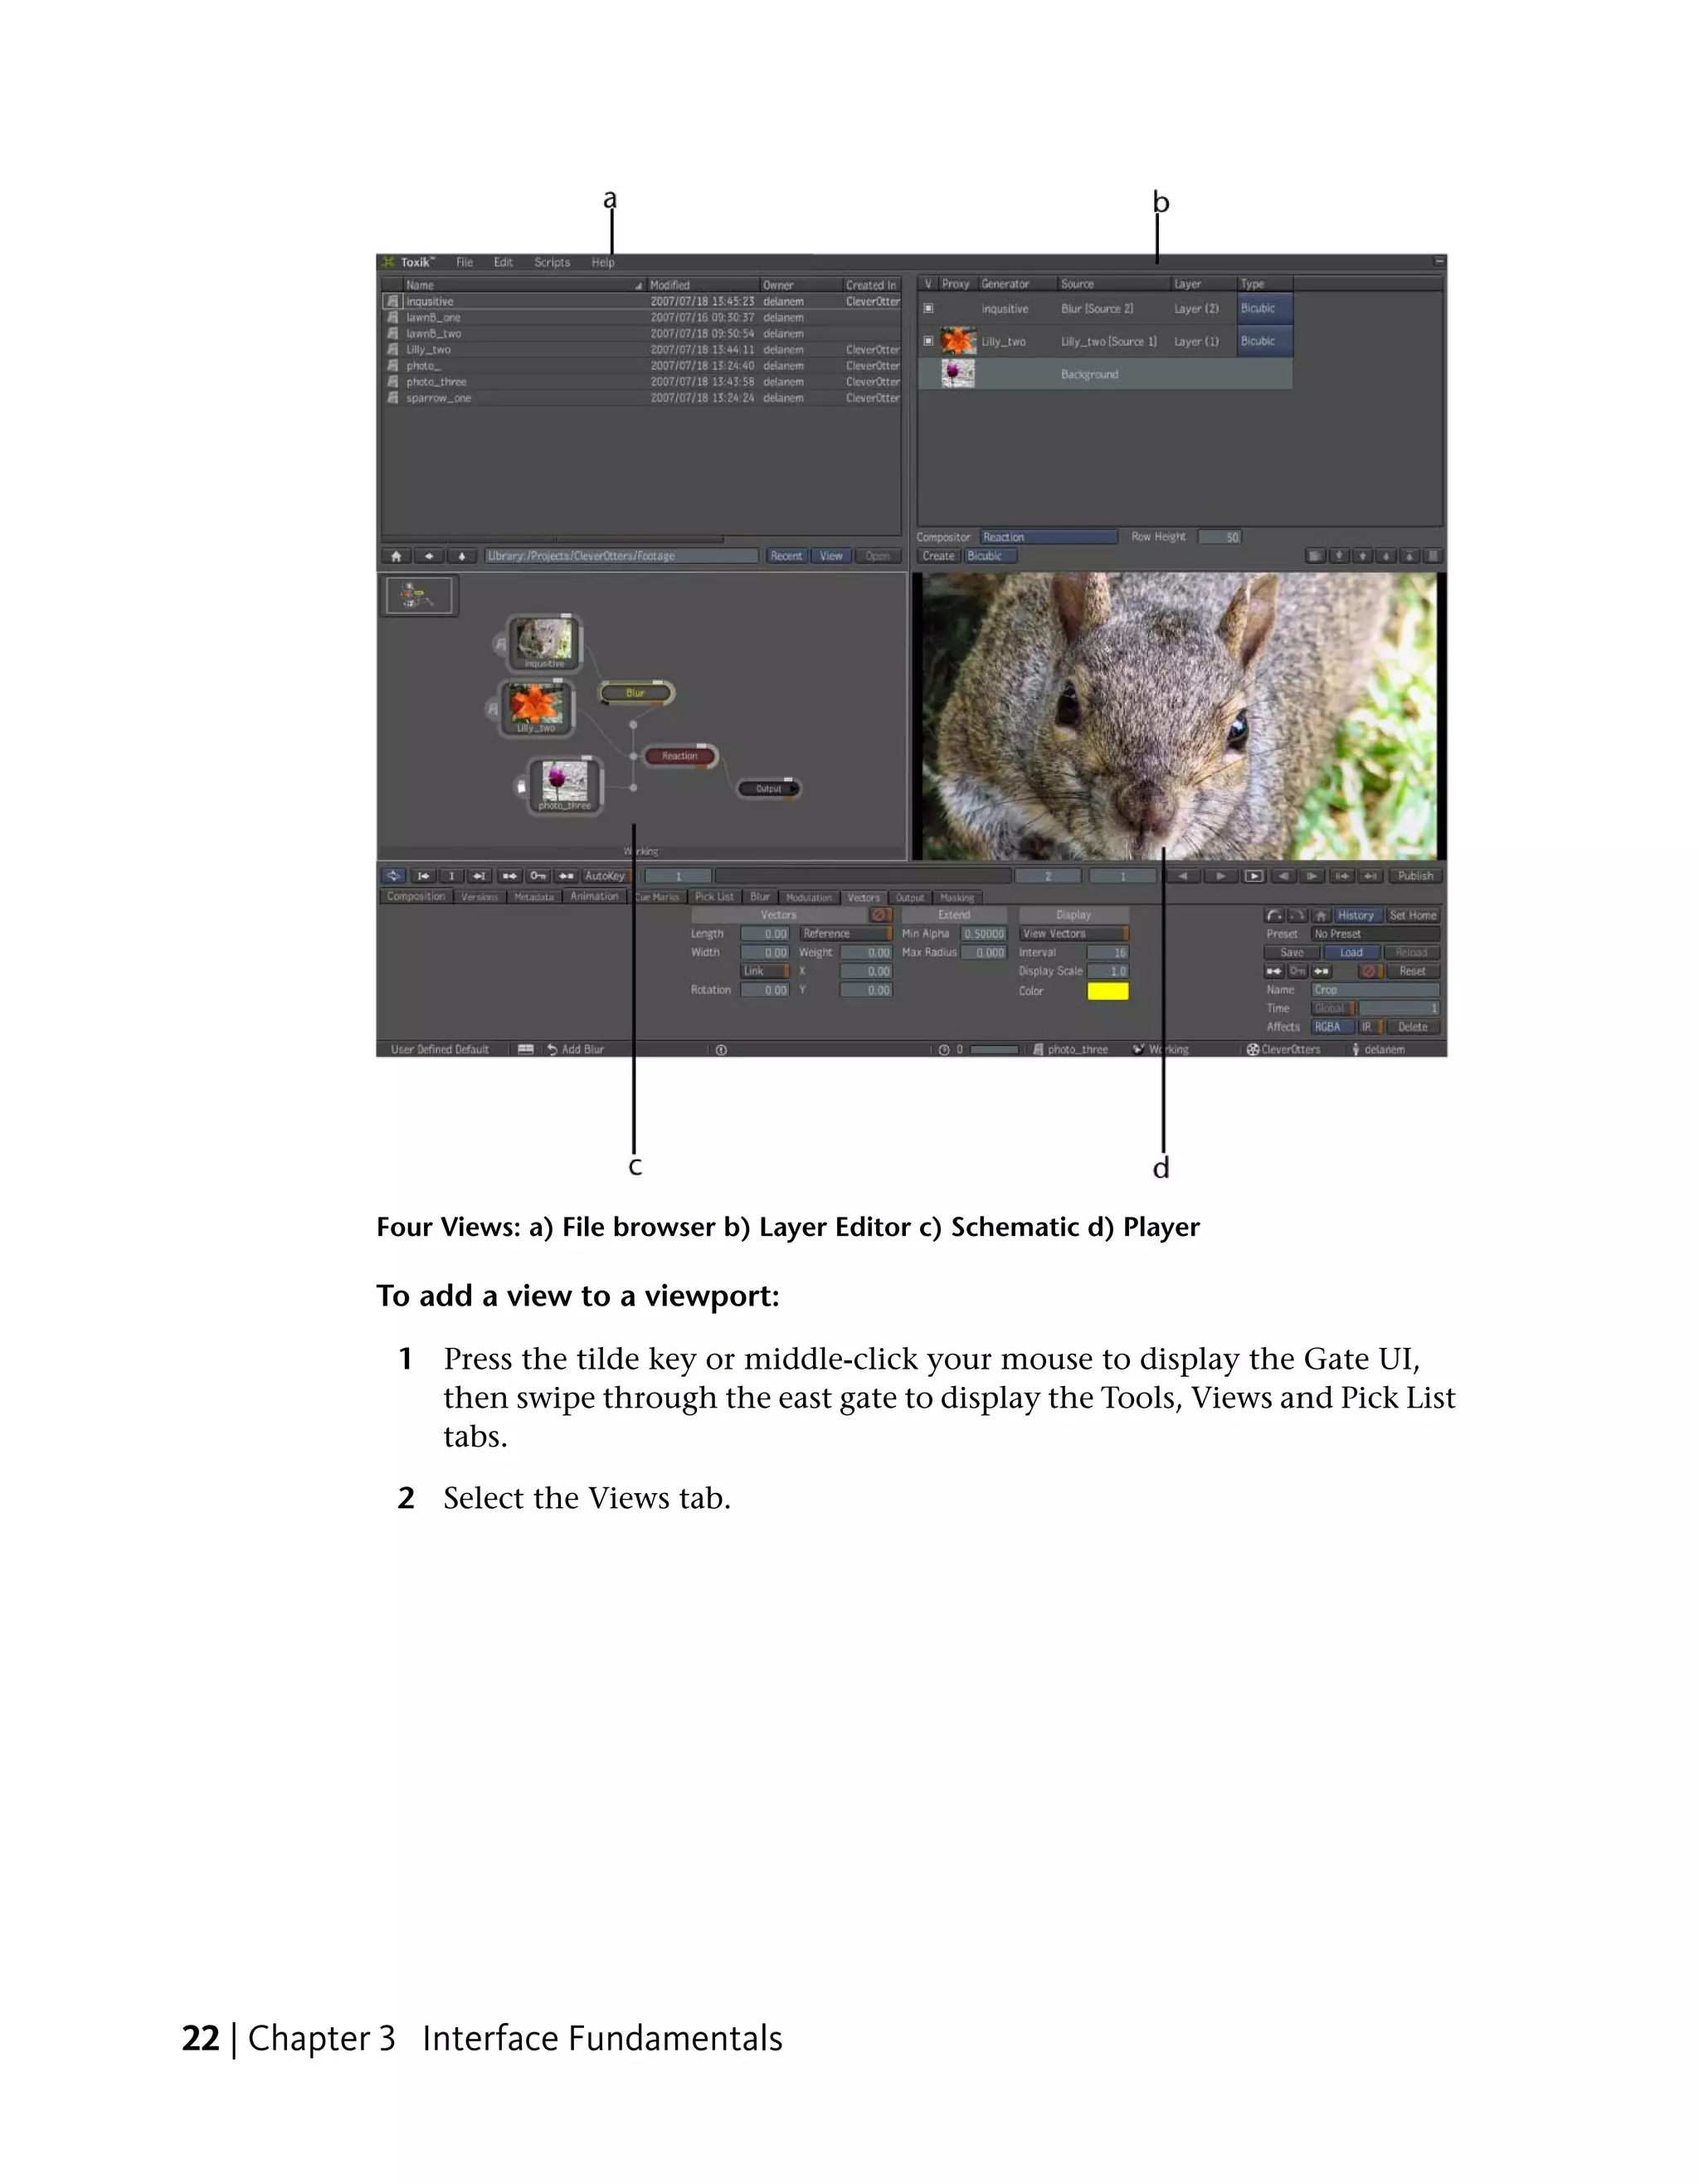Click the View button in file browser

[x=831, y=556]
